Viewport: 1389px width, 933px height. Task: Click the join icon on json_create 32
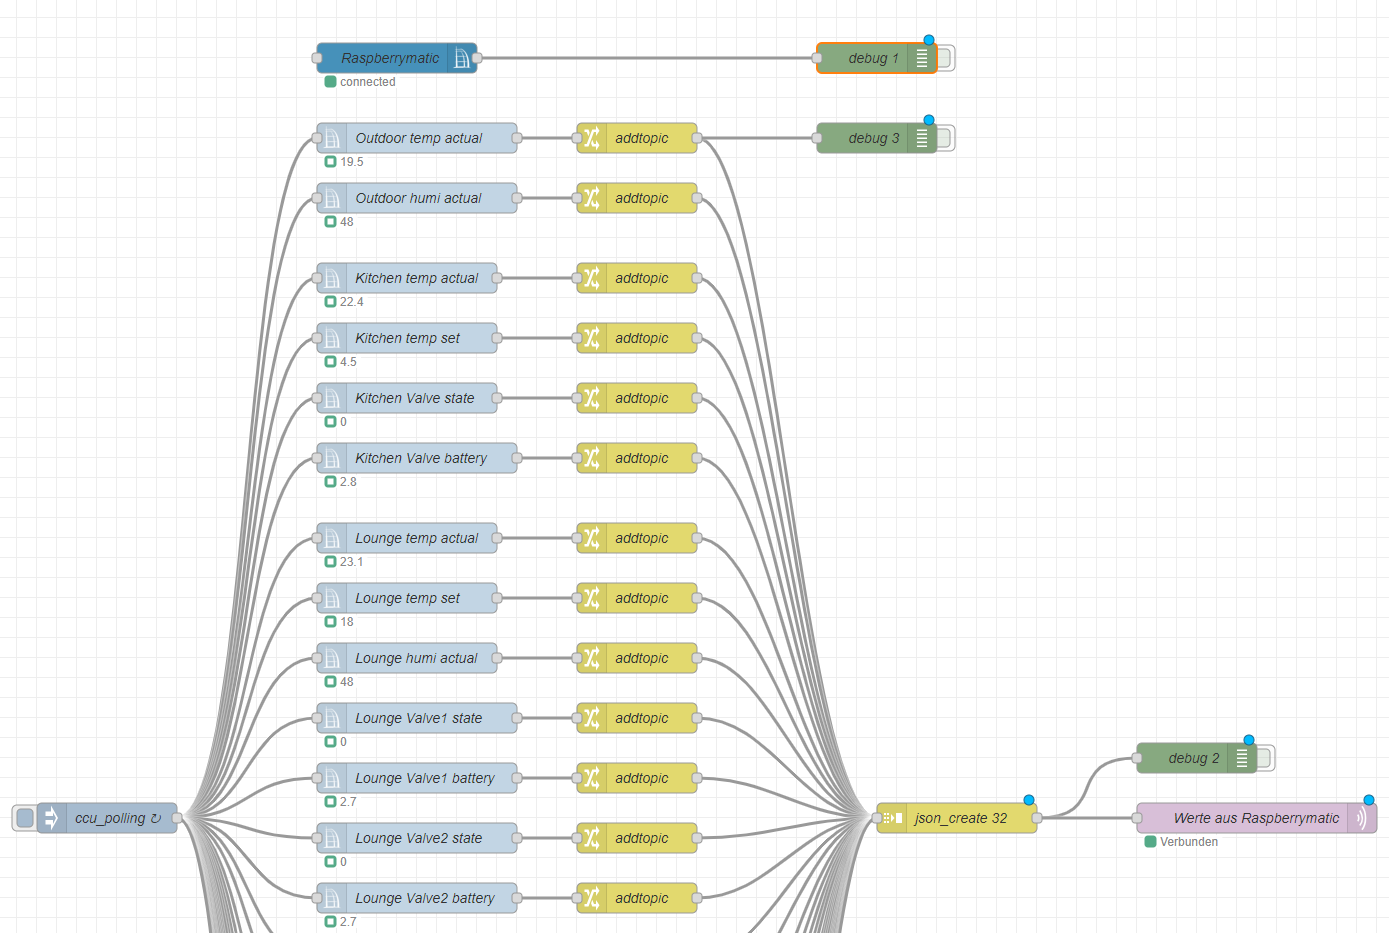click(892, 818)
